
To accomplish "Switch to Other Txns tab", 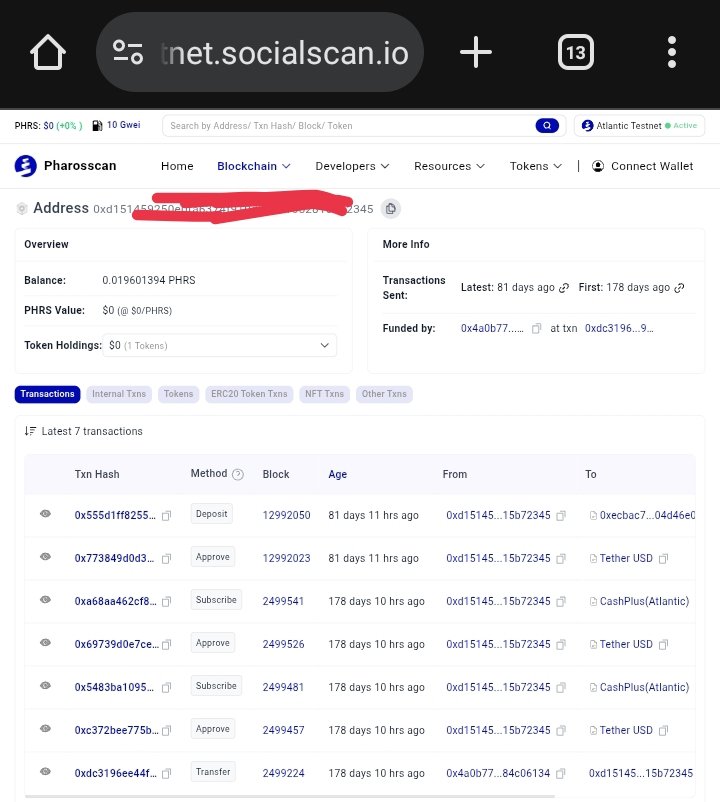I will [x=384, y=394].
